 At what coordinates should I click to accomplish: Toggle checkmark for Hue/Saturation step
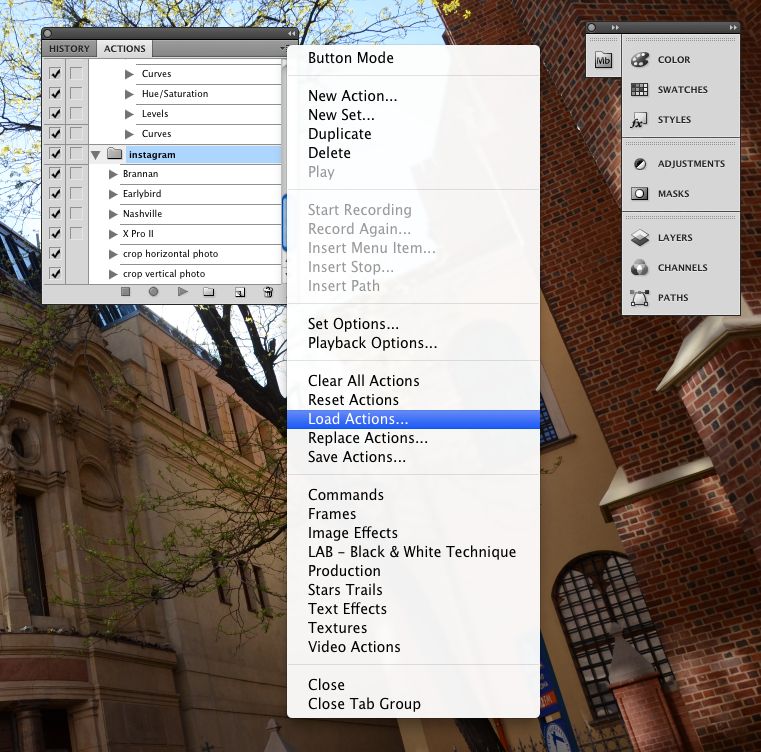coord(55,93)
